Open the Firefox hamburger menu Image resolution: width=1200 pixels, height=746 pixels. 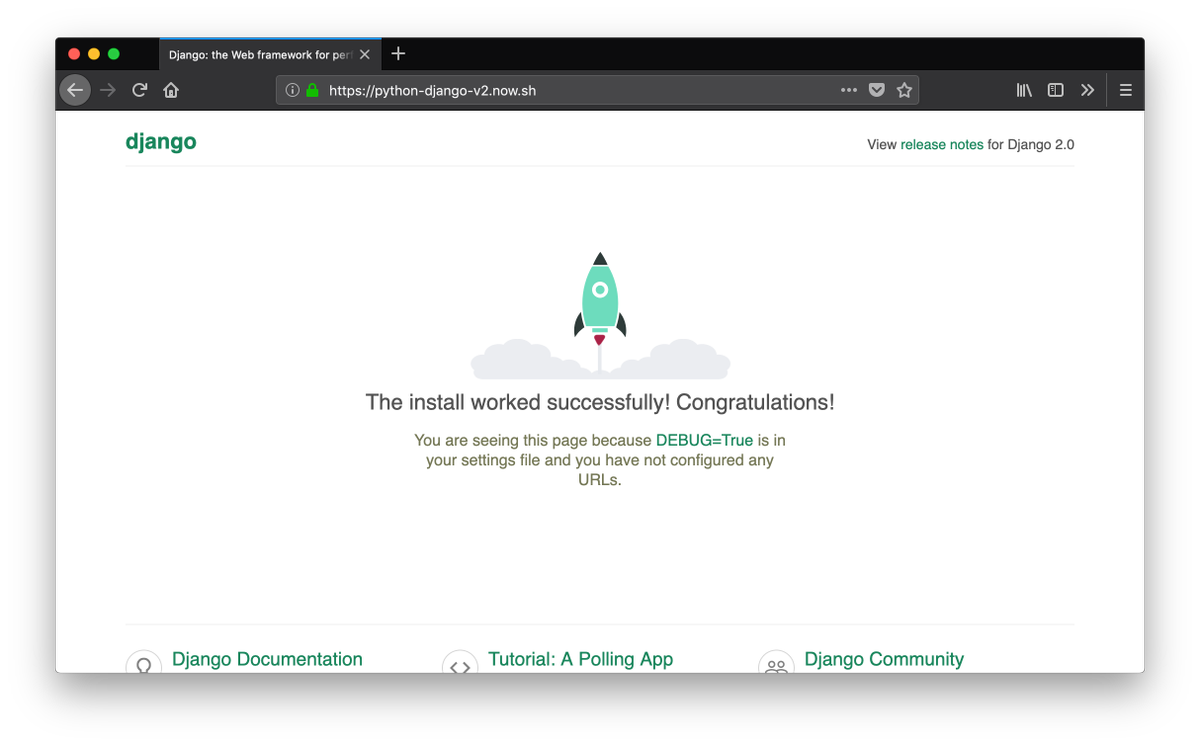(x=1125, y=90)
